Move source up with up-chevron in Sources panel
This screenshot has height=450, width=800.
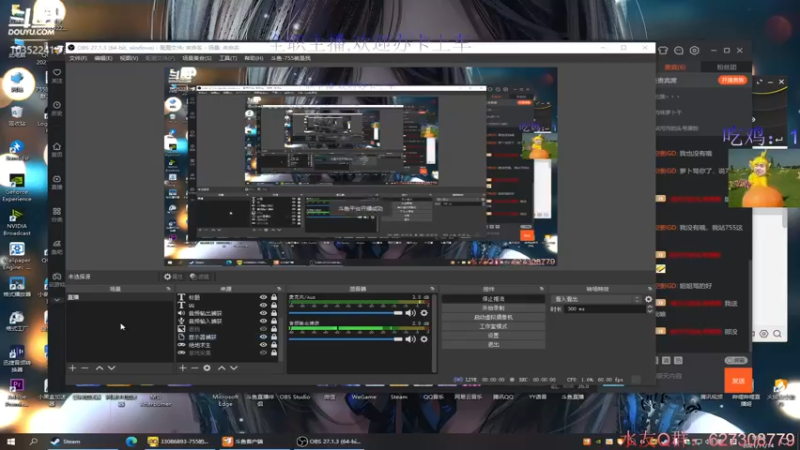point(221,368)
